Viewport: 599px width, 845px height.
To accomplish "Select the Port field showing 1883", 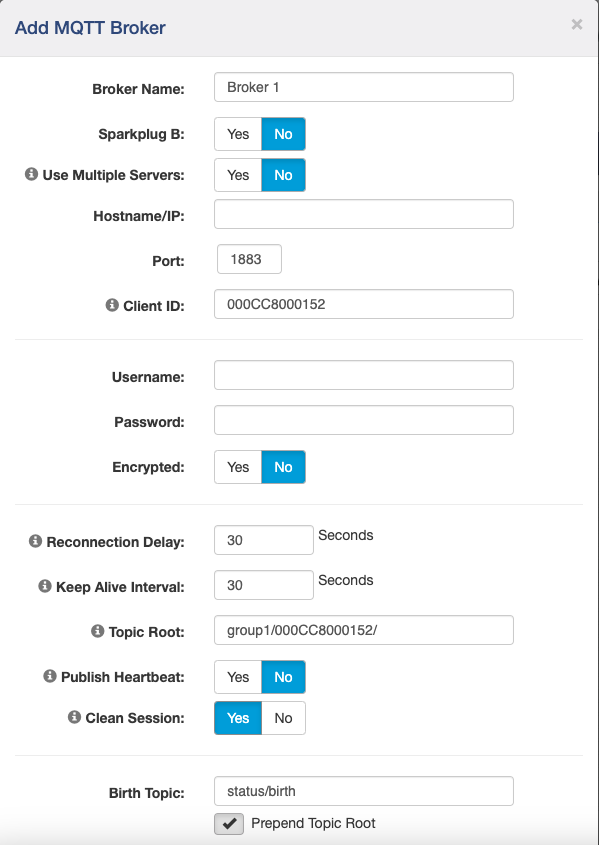I will (x=248, y=258).
